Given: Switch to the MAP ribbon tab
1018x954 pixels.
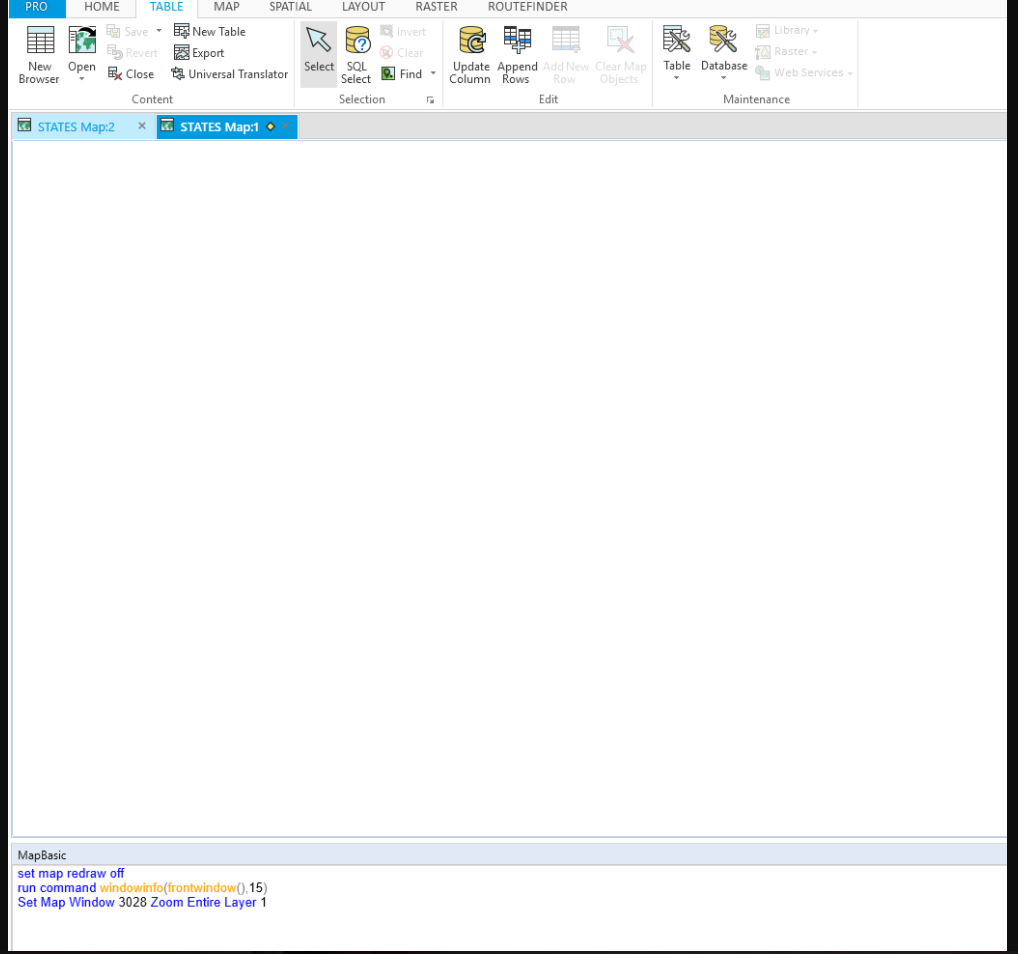Looking at the screenshot, I should click(226, 7).
